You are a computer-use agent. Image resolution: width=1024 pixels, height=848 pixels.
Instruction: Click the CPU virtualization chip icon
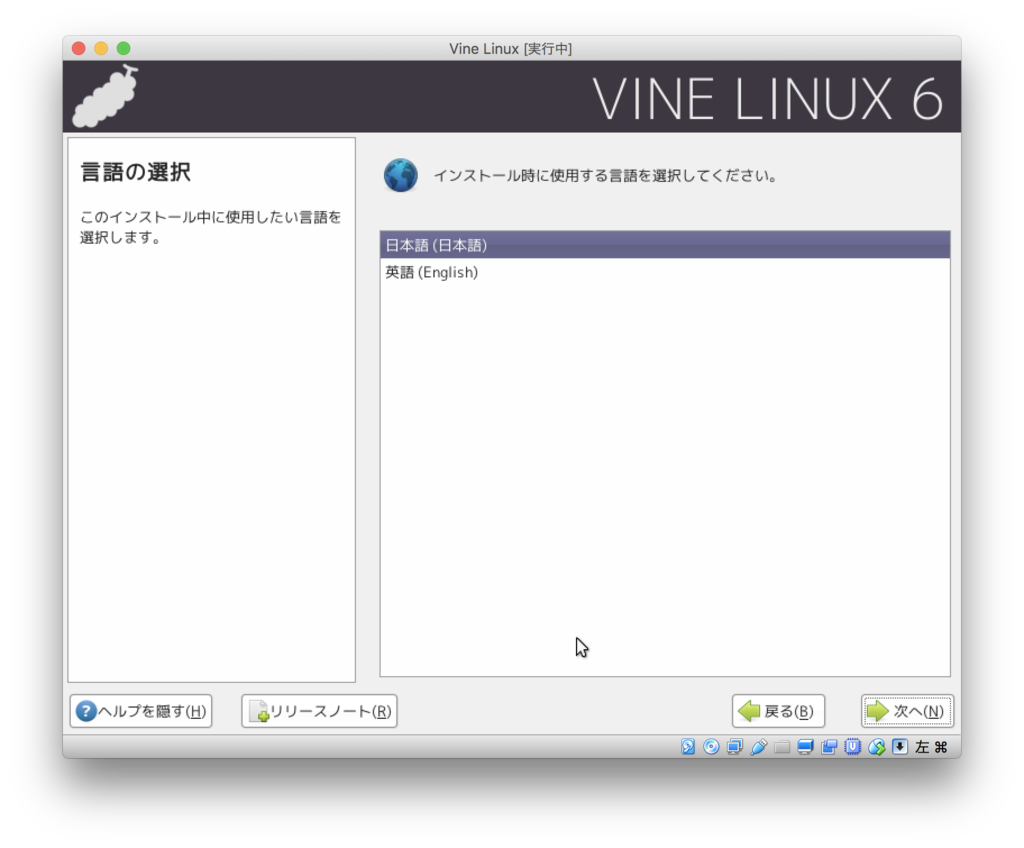[x=852, y=747]
